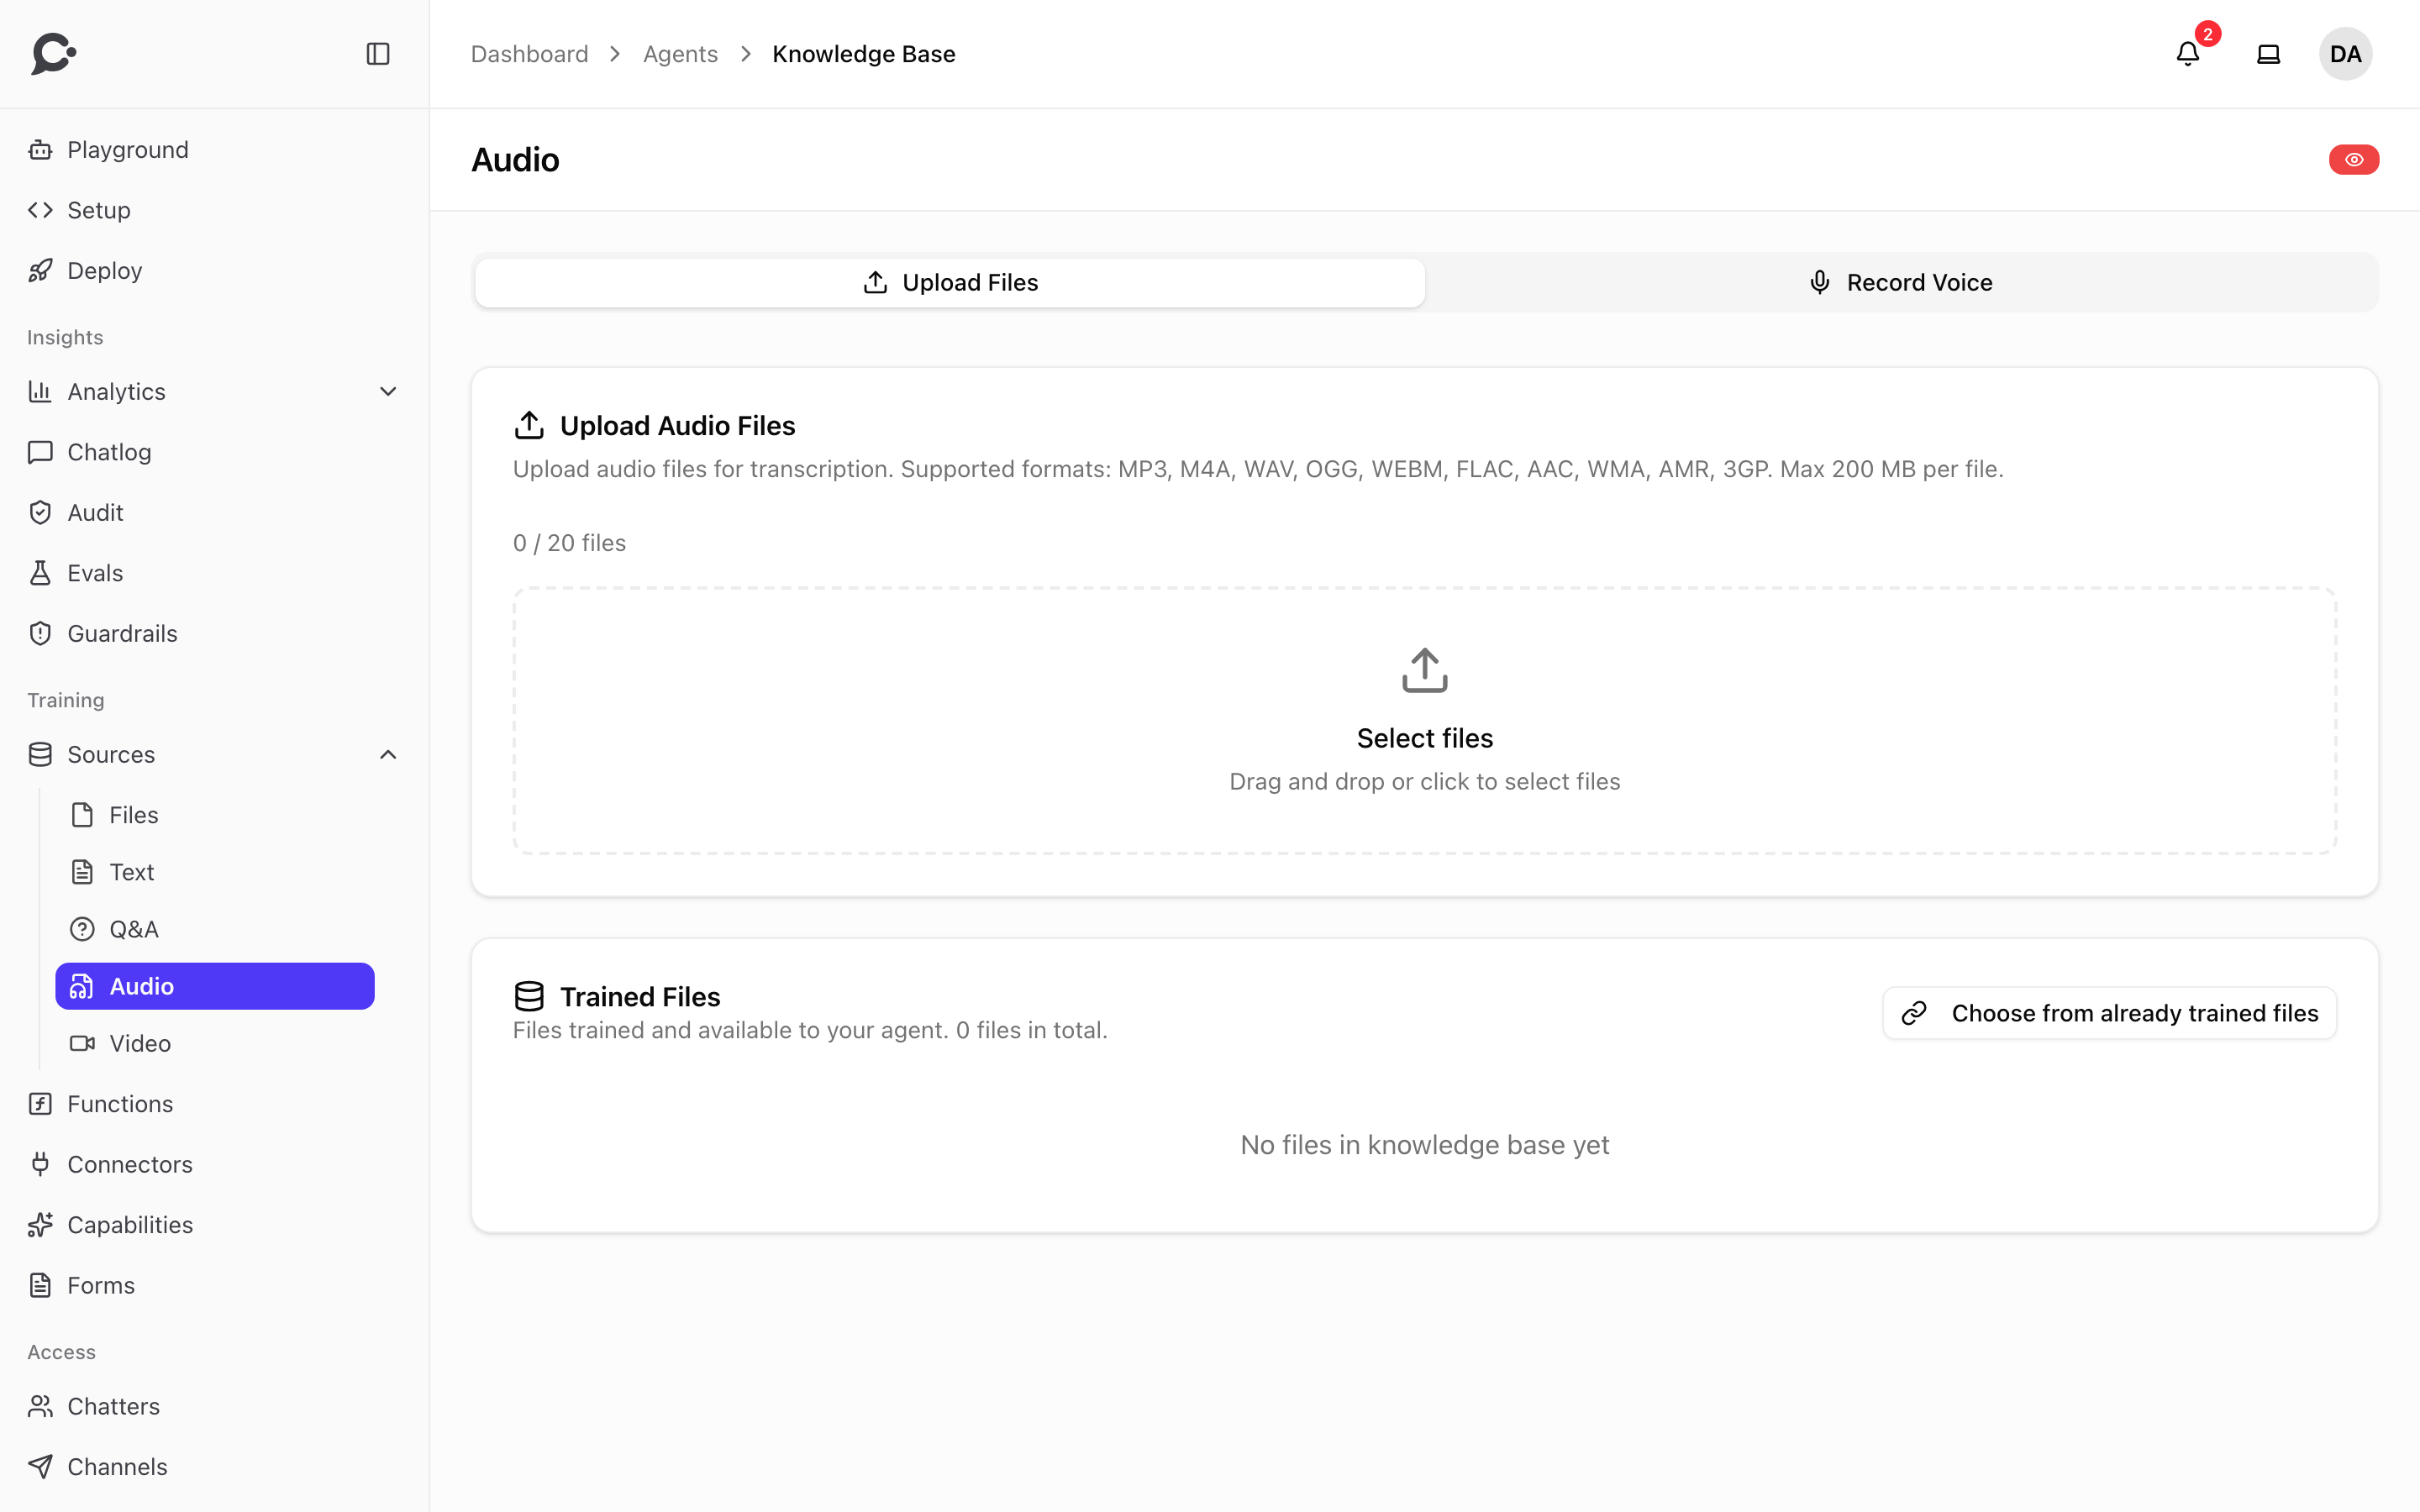The image size is (2420, 1512).
Task: Go to Agents breadcrumb
Action: pyautogui.click(x=680, y=54)
